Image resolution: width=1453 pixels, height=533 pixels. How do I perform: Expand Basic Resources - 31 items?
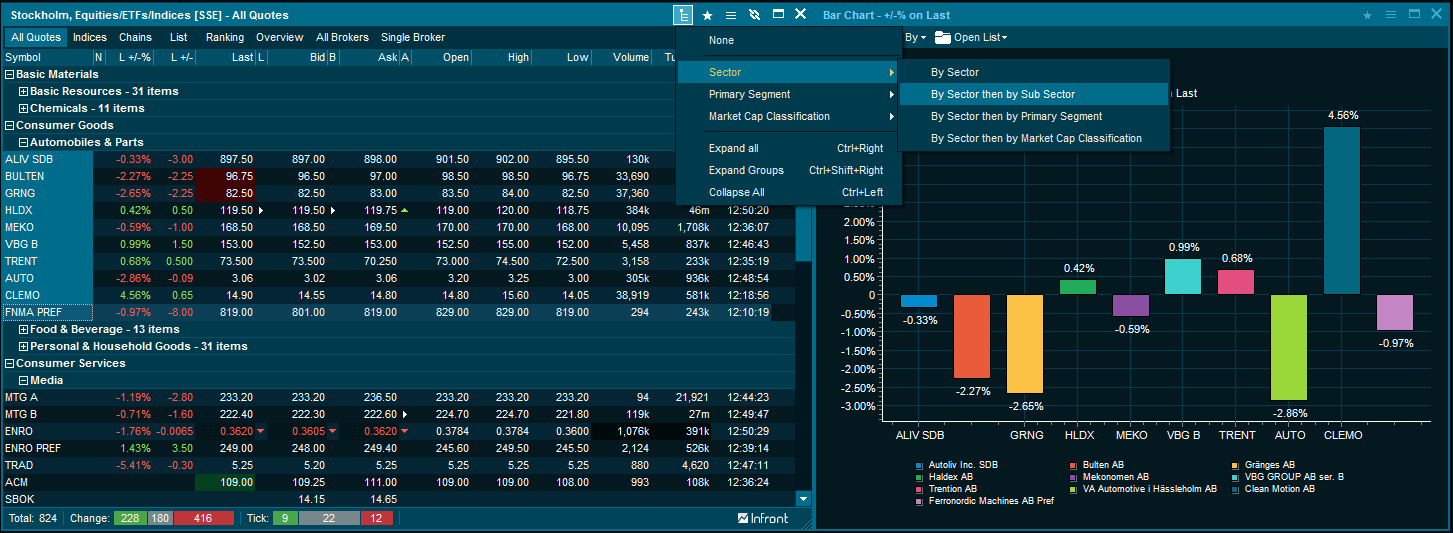tap(24, 91)
